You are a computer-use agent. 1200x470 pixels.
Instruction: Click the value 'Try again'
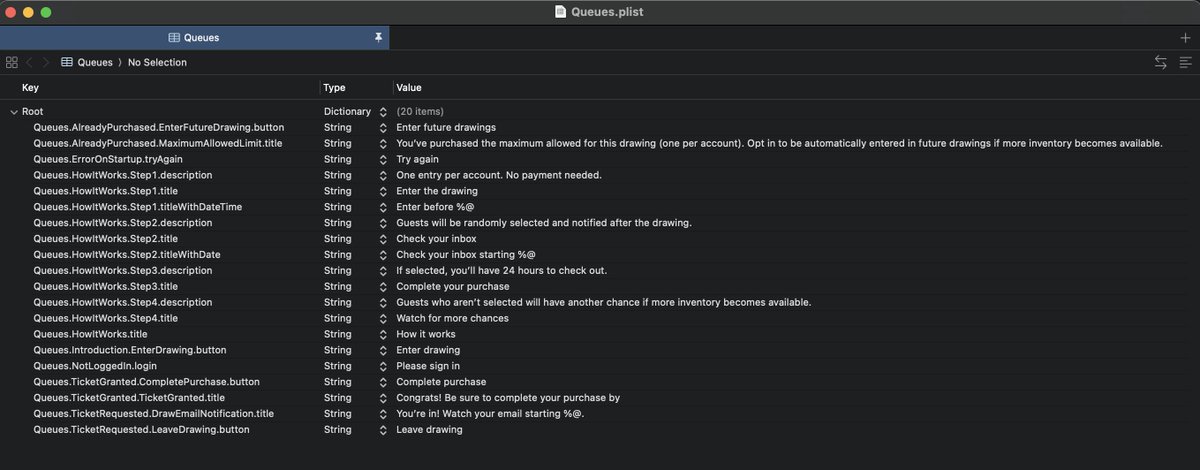coord(418,159)
